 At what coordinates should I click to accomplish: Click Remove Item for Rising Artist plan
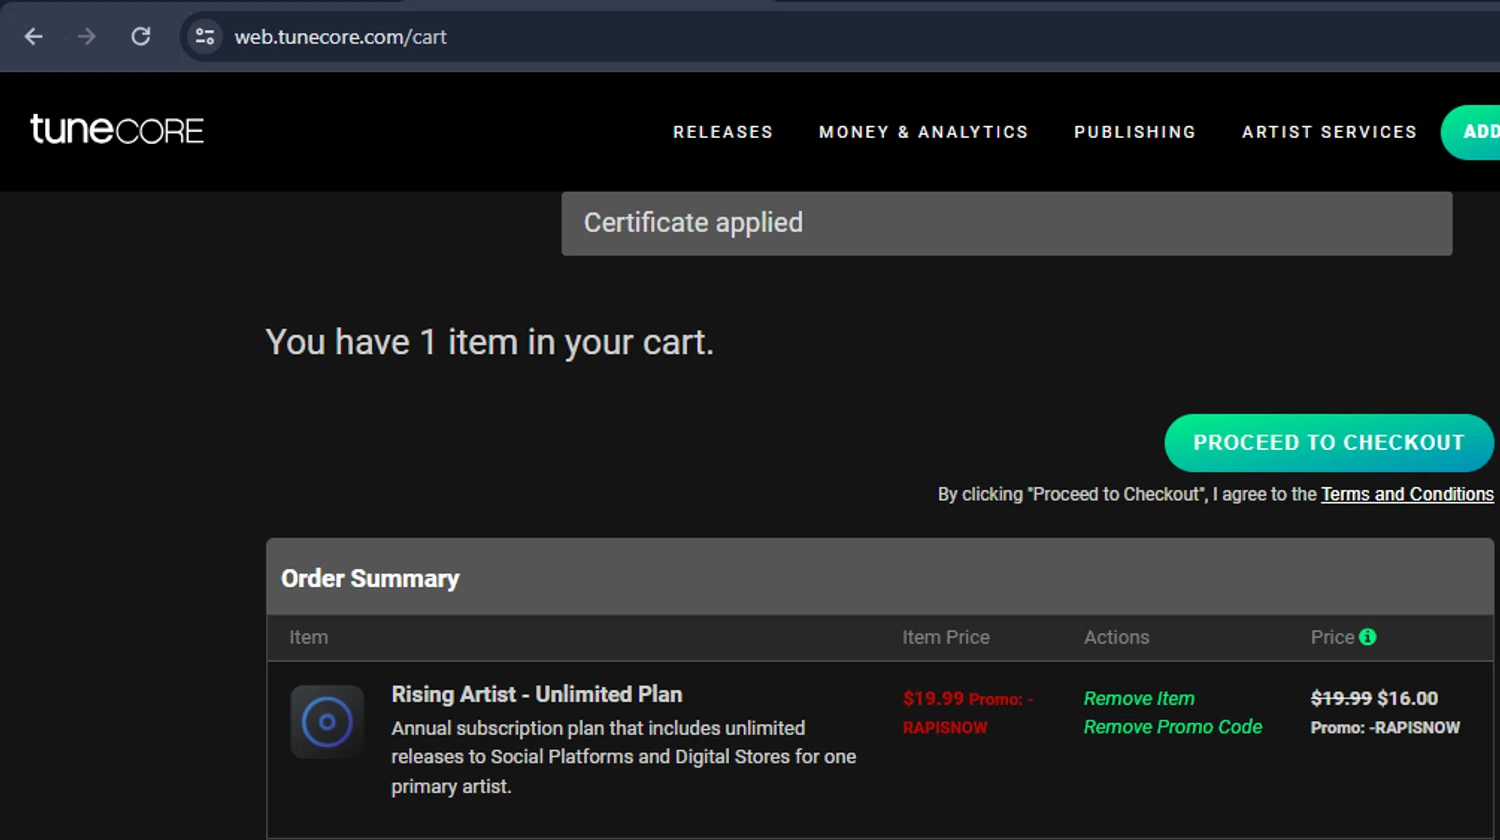[1139, 698]
